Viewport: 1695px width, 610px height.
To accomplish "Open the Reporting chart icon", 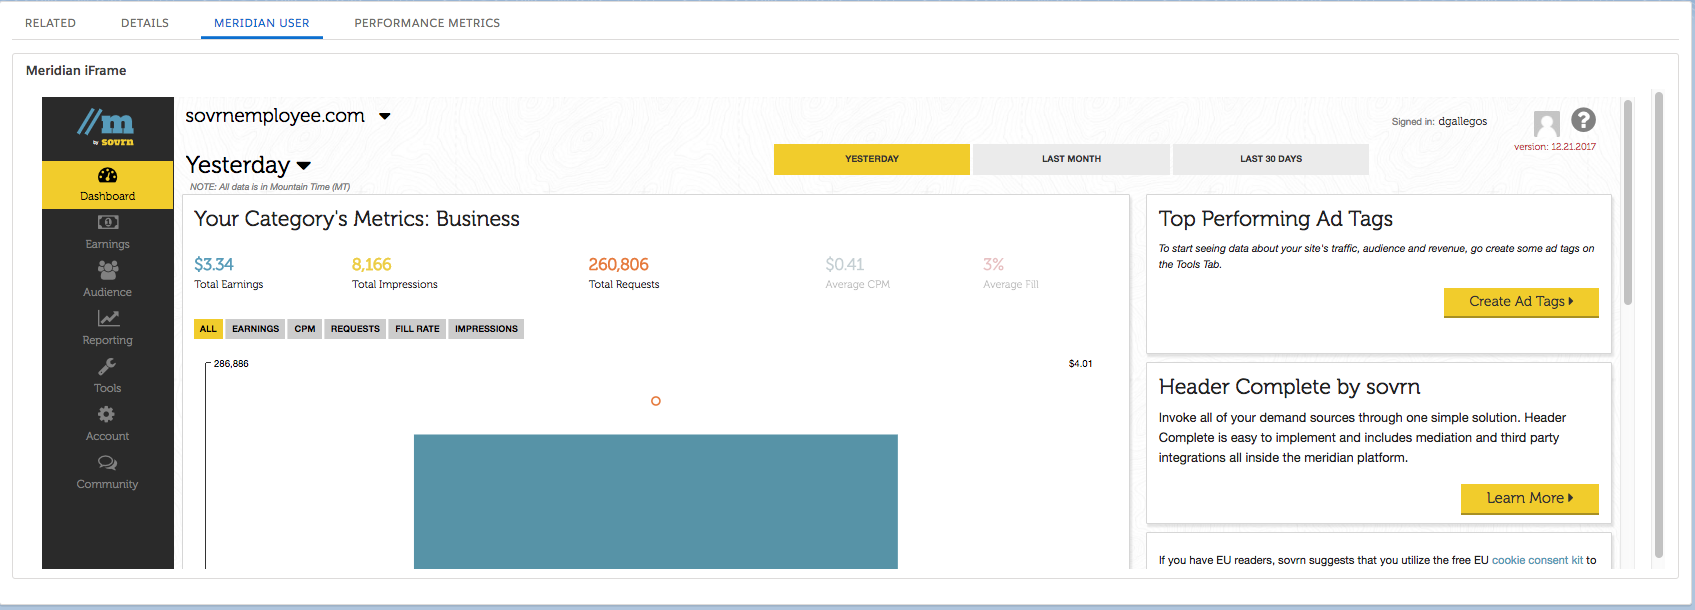I will (108, 318).
